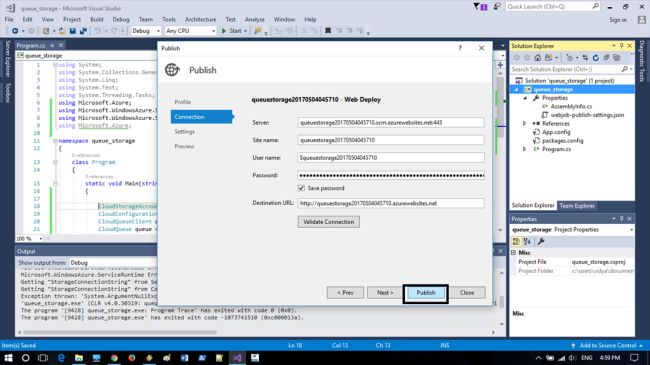Screen dimensions: 650x365
Task: Expand the Program.cs tree node
Action: tap(524, 149)
